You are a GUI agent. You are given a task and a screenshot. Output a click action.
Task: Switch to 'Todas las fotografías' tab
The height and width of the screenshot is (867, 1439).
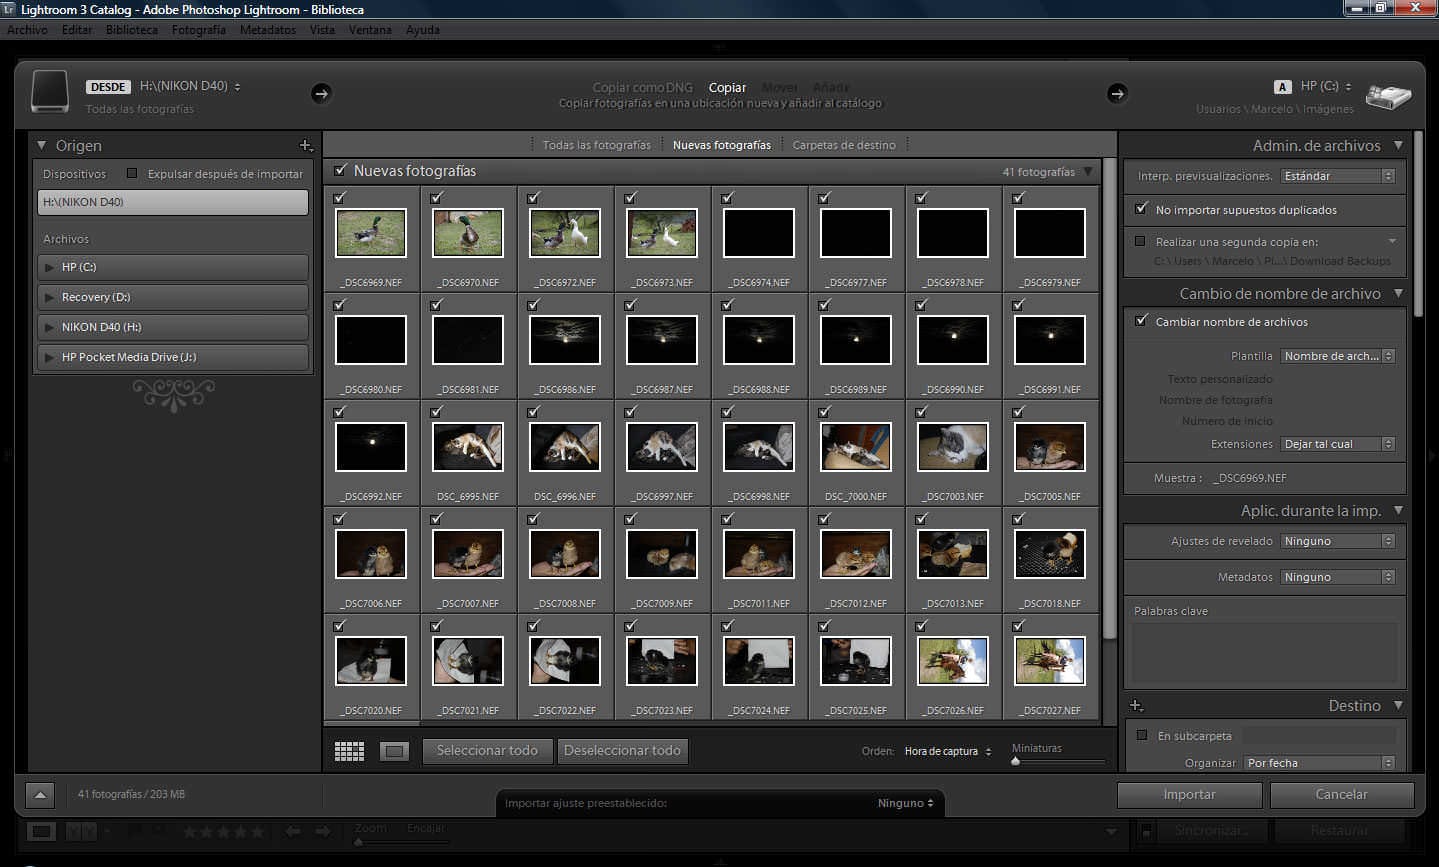coord(597,144)
